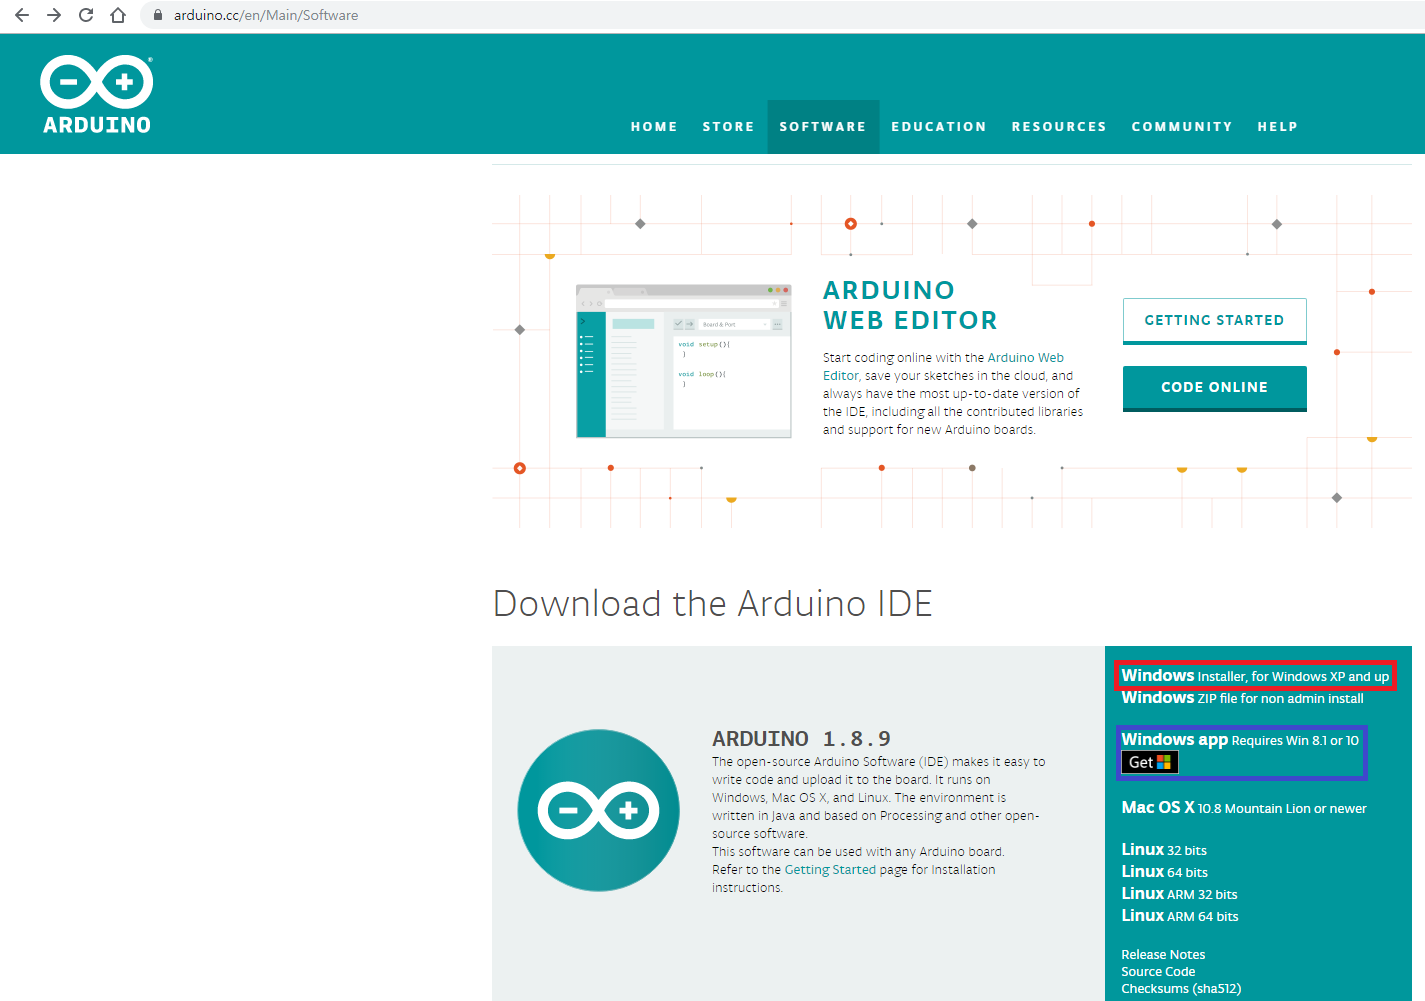Viewport: 1425px width, 1001px height.
Task: Click the large round Arduino IDE logo
Action: coord(598,810)
